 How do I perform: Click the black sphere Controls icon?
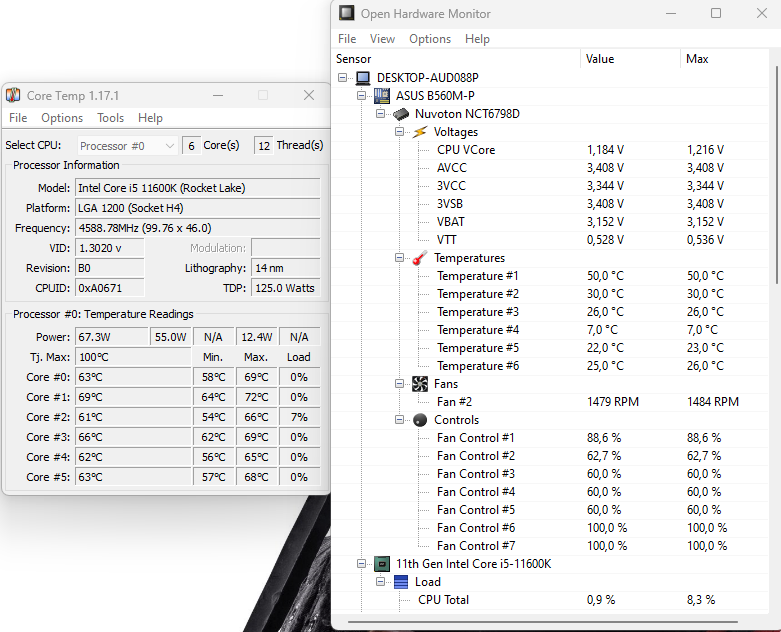[420, 420]
